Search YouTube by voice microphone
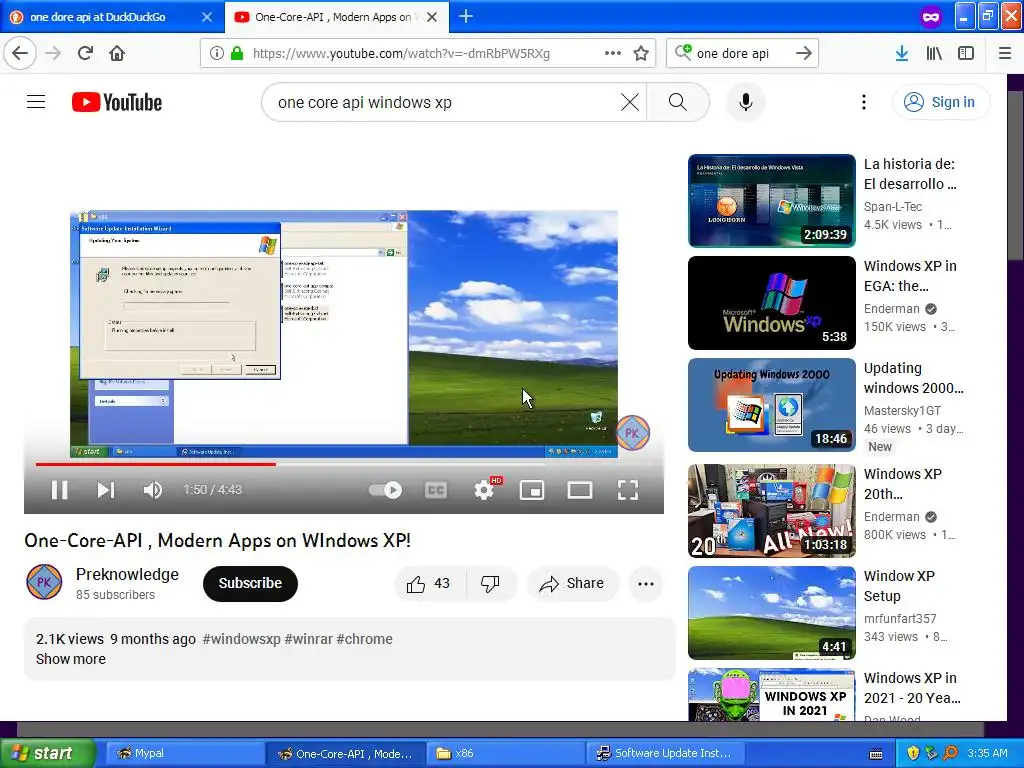Viewport: 1024px width, 768px height. click(x=745, y=102)
